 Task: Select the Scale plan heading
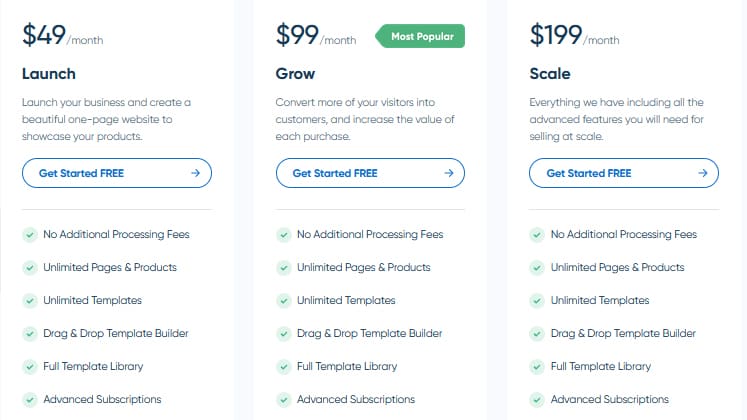(x=550, y=74)
